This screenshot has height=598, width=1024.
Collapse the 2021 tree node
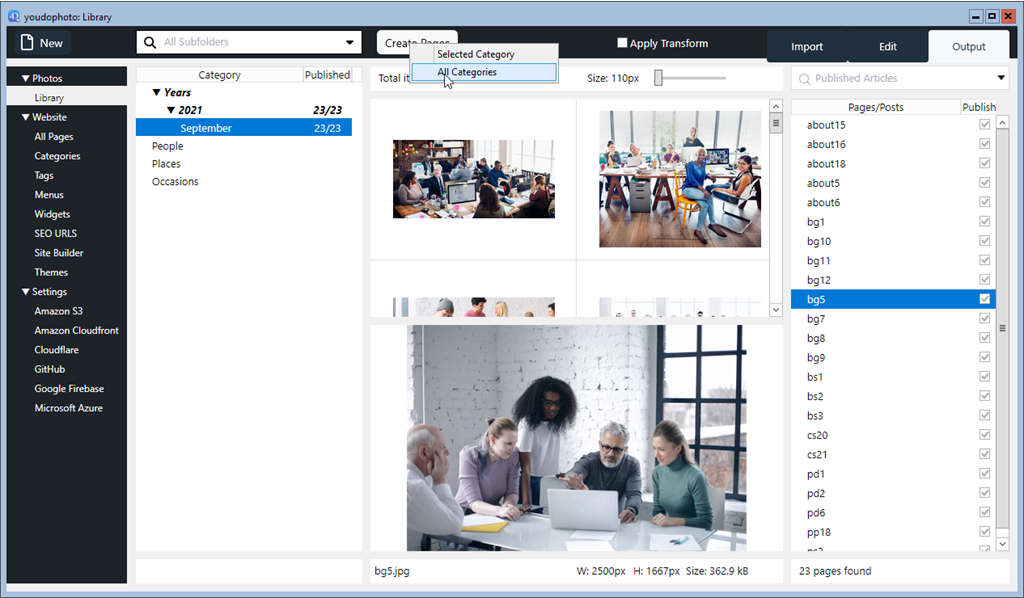click(x=170, y=110)
